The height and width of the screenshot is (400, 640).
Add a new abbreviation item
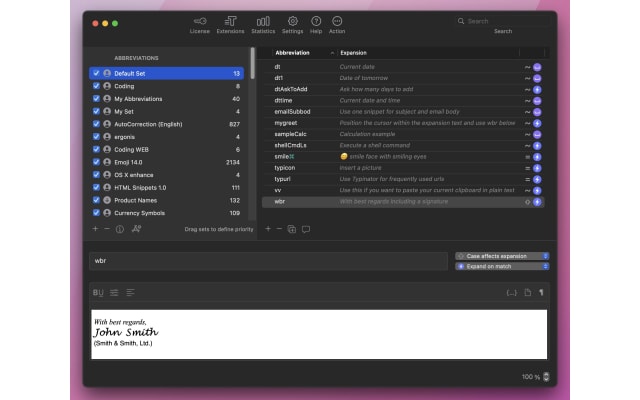(x=268, y=229)
